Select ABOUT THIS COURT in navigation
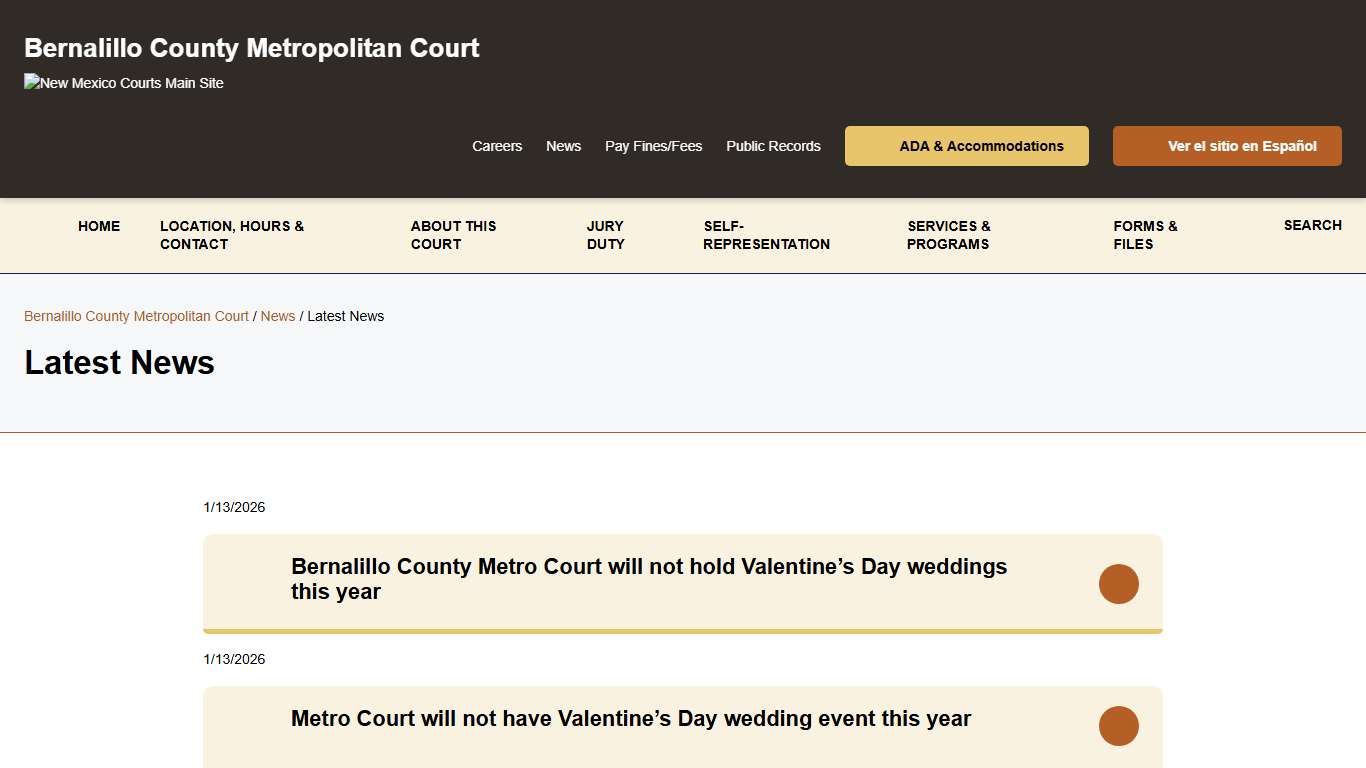The image size is (1366, 768). click(453, 235)
